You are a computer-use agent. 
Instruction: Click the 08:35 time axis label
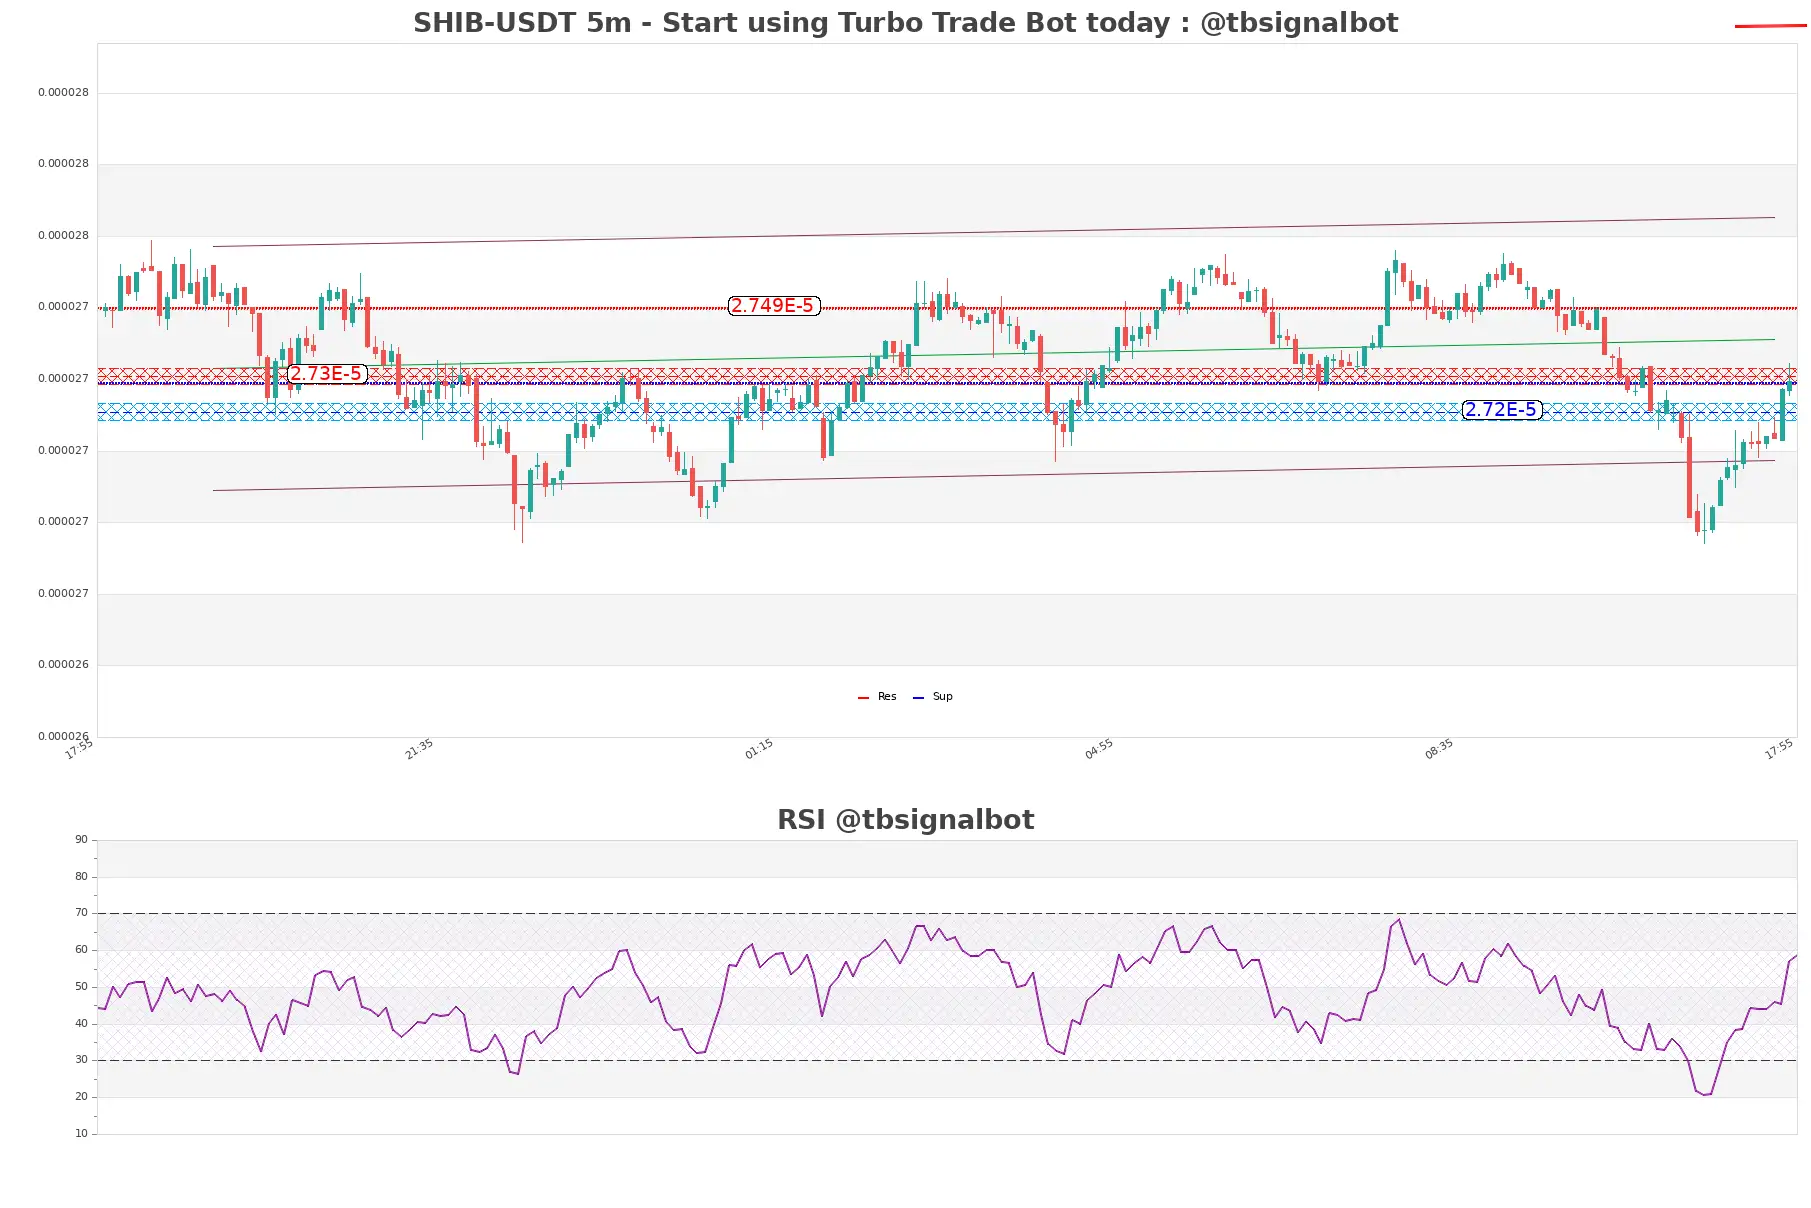point(1439,749)
